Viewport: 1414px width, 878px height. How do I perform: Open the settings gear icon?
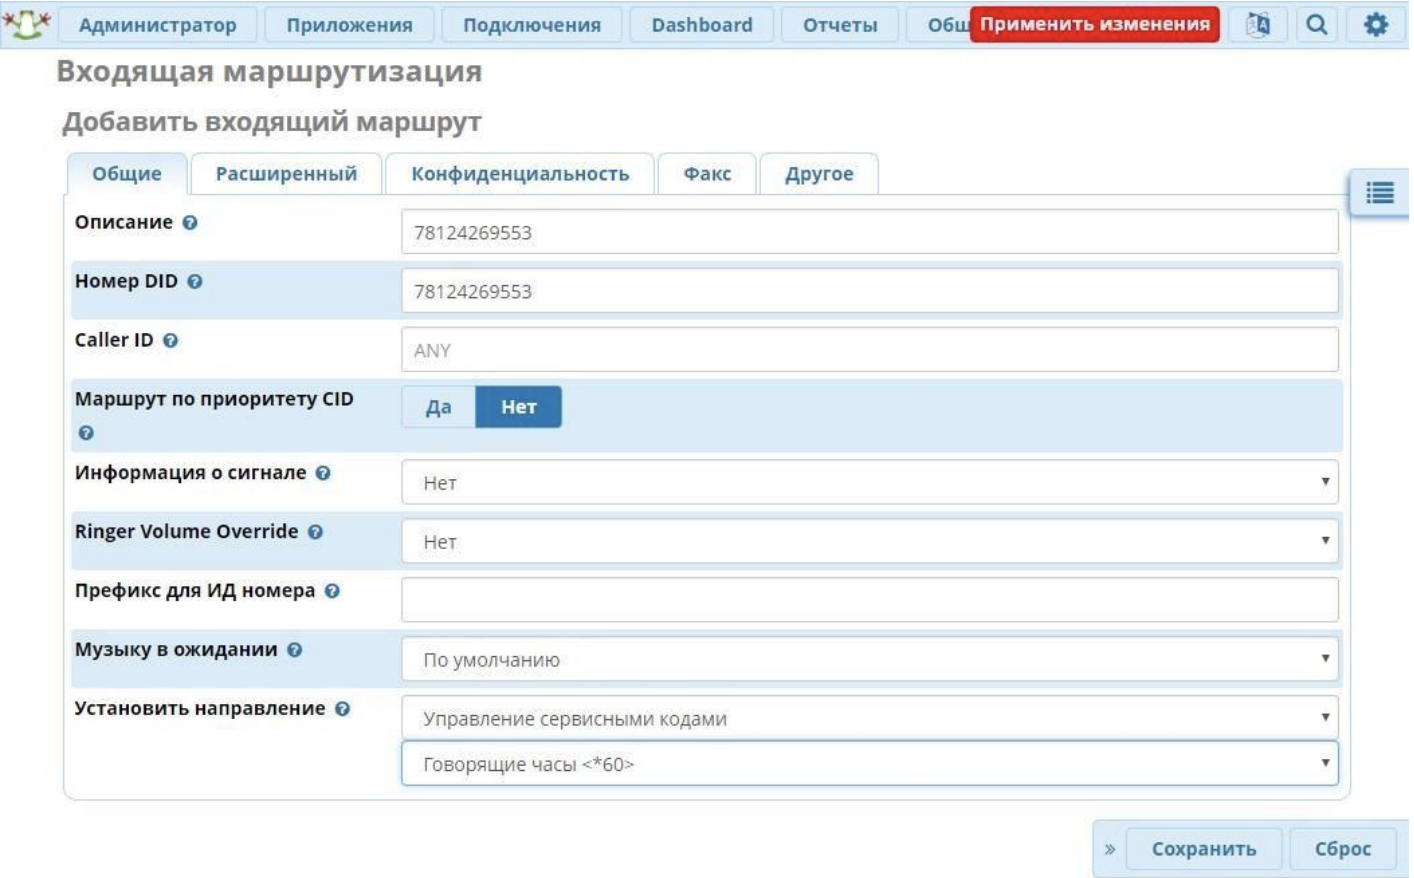(1375, 24)
